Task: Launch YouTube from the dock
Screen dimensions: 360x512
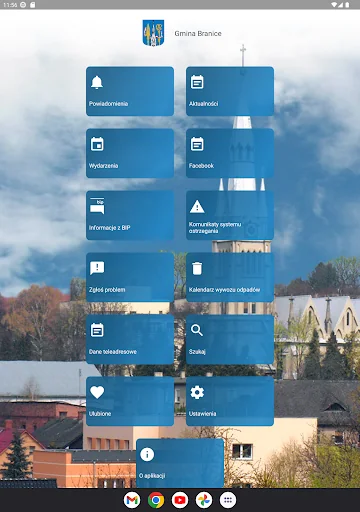Action: click(180, 500)
